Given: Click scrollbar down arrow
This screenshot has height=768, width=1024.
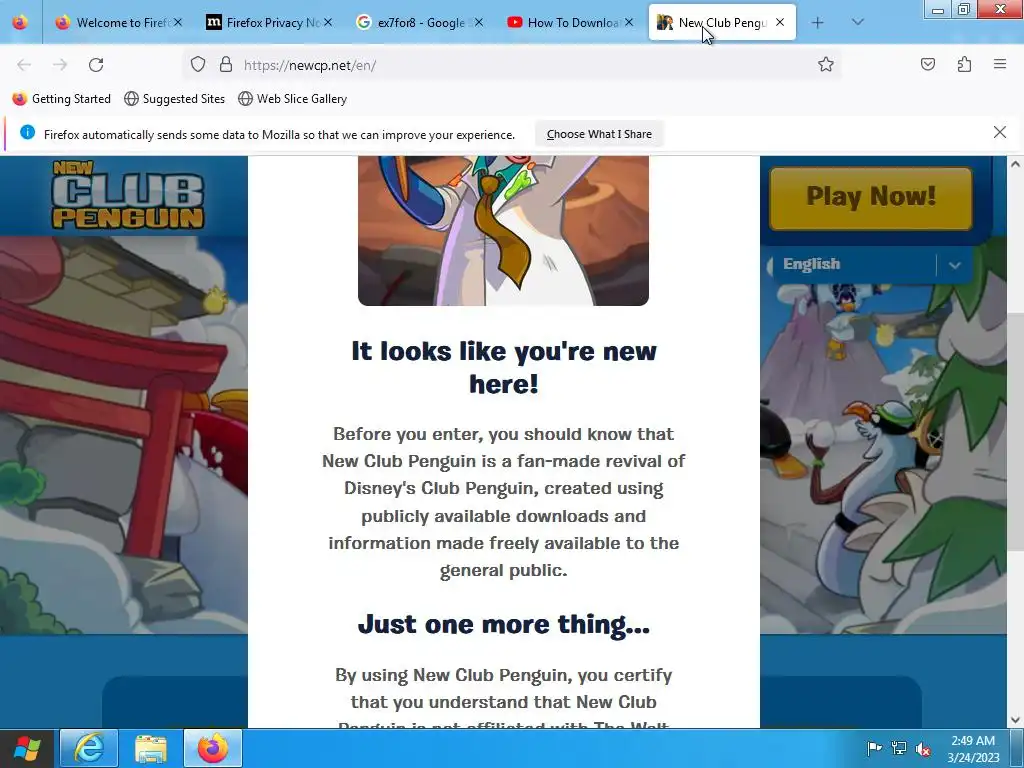Looking at the screenshot, I should pos(1015,720).
